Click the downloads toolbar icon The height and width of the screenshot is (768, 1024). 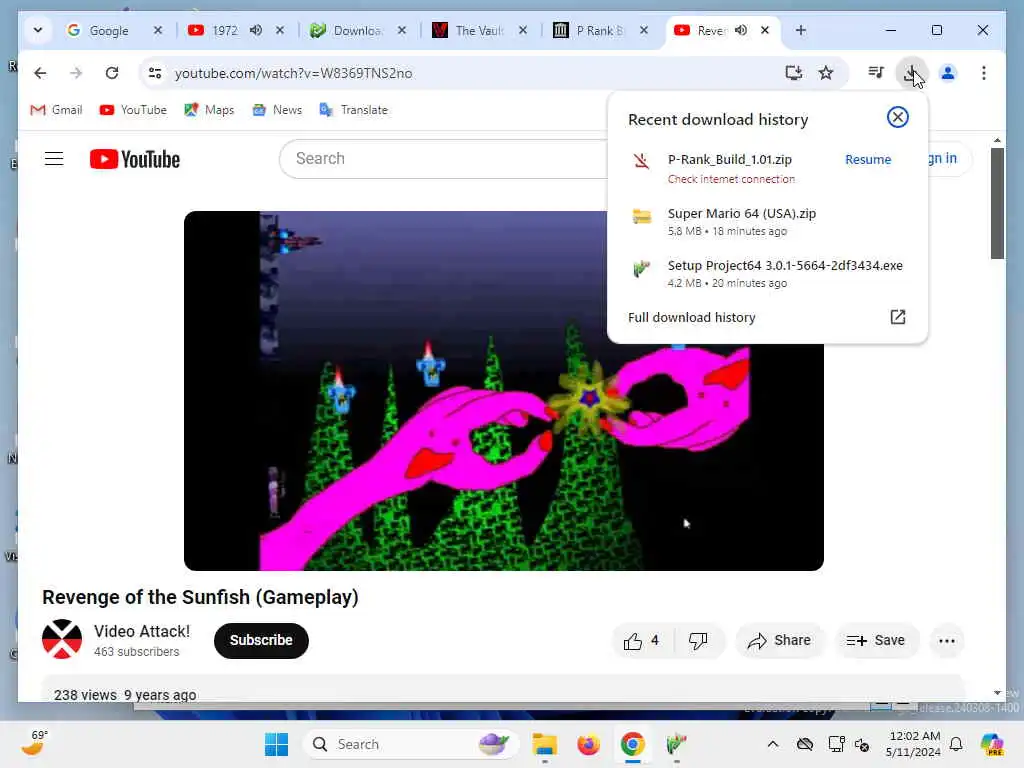pos(910,72)
